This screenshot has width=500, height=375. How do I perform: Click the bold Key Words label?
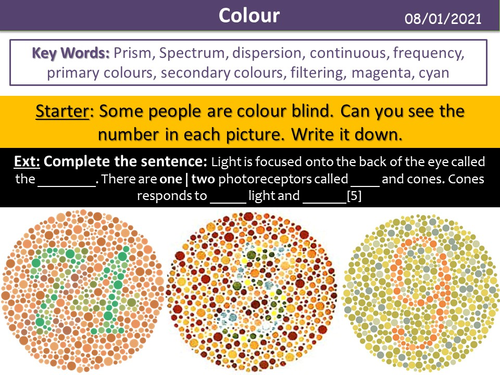point(71,53)
